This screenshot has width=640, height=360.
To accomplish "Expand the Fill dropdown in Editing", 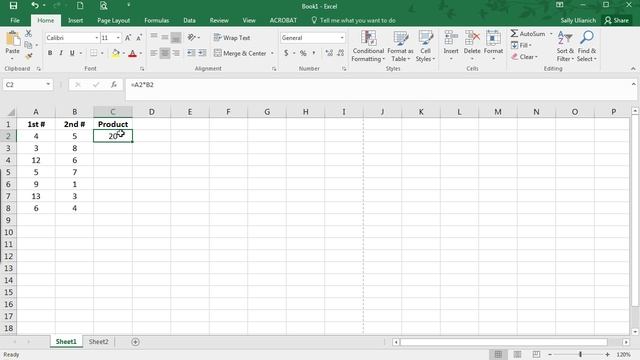I will pyautogui.click(x=530, y=45).
